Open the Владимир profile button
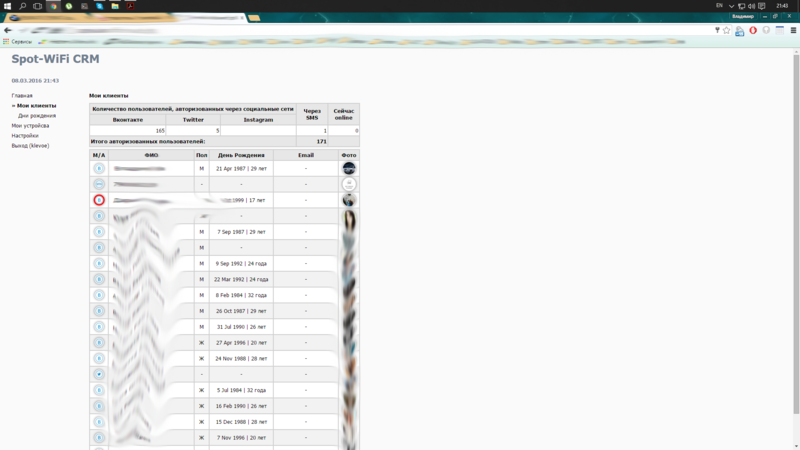The width and height of the screenshot is (800, 450). pyautogui.click(x=743, y=16)
